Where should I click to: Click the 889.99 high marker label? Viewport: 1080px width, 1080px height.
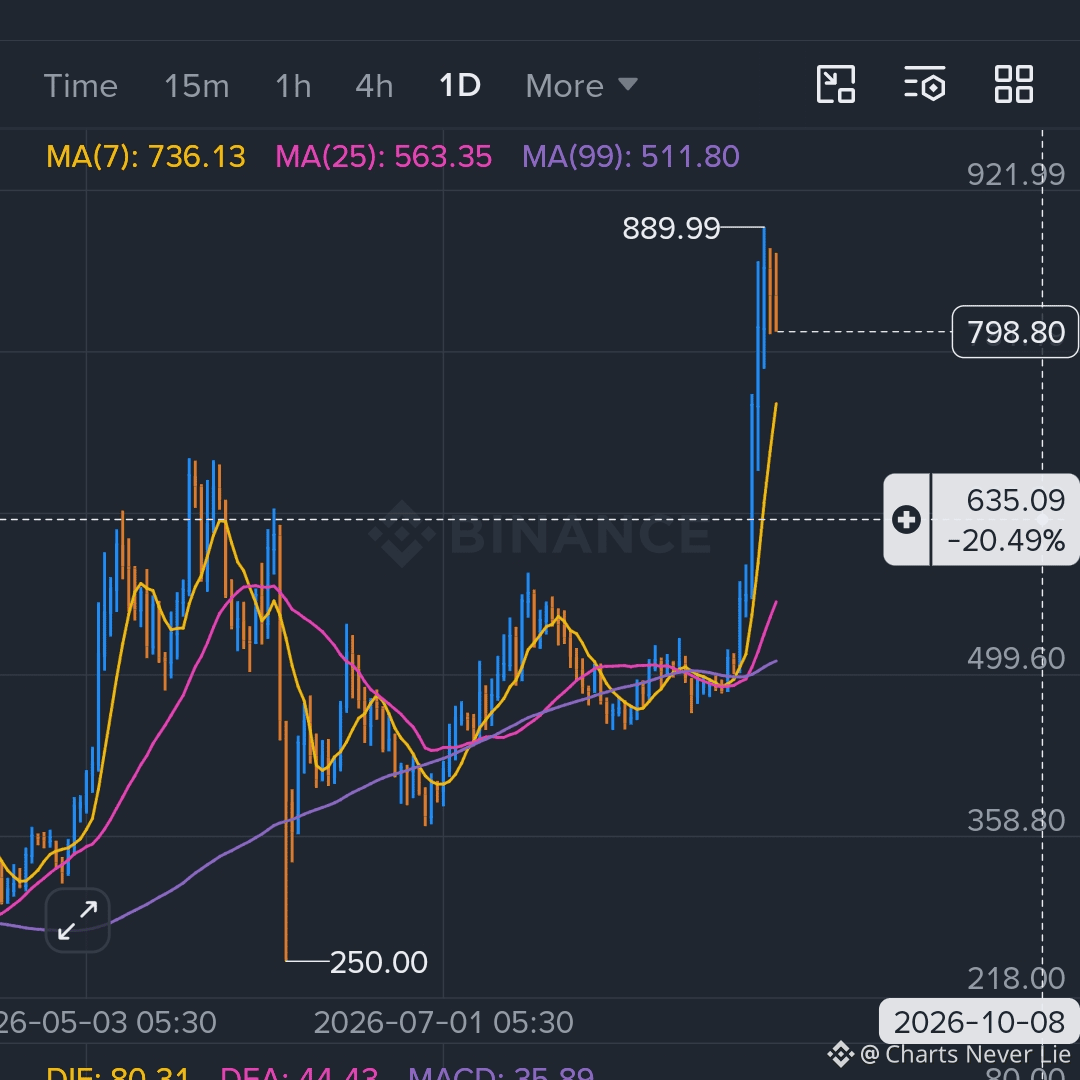(671, 228)
